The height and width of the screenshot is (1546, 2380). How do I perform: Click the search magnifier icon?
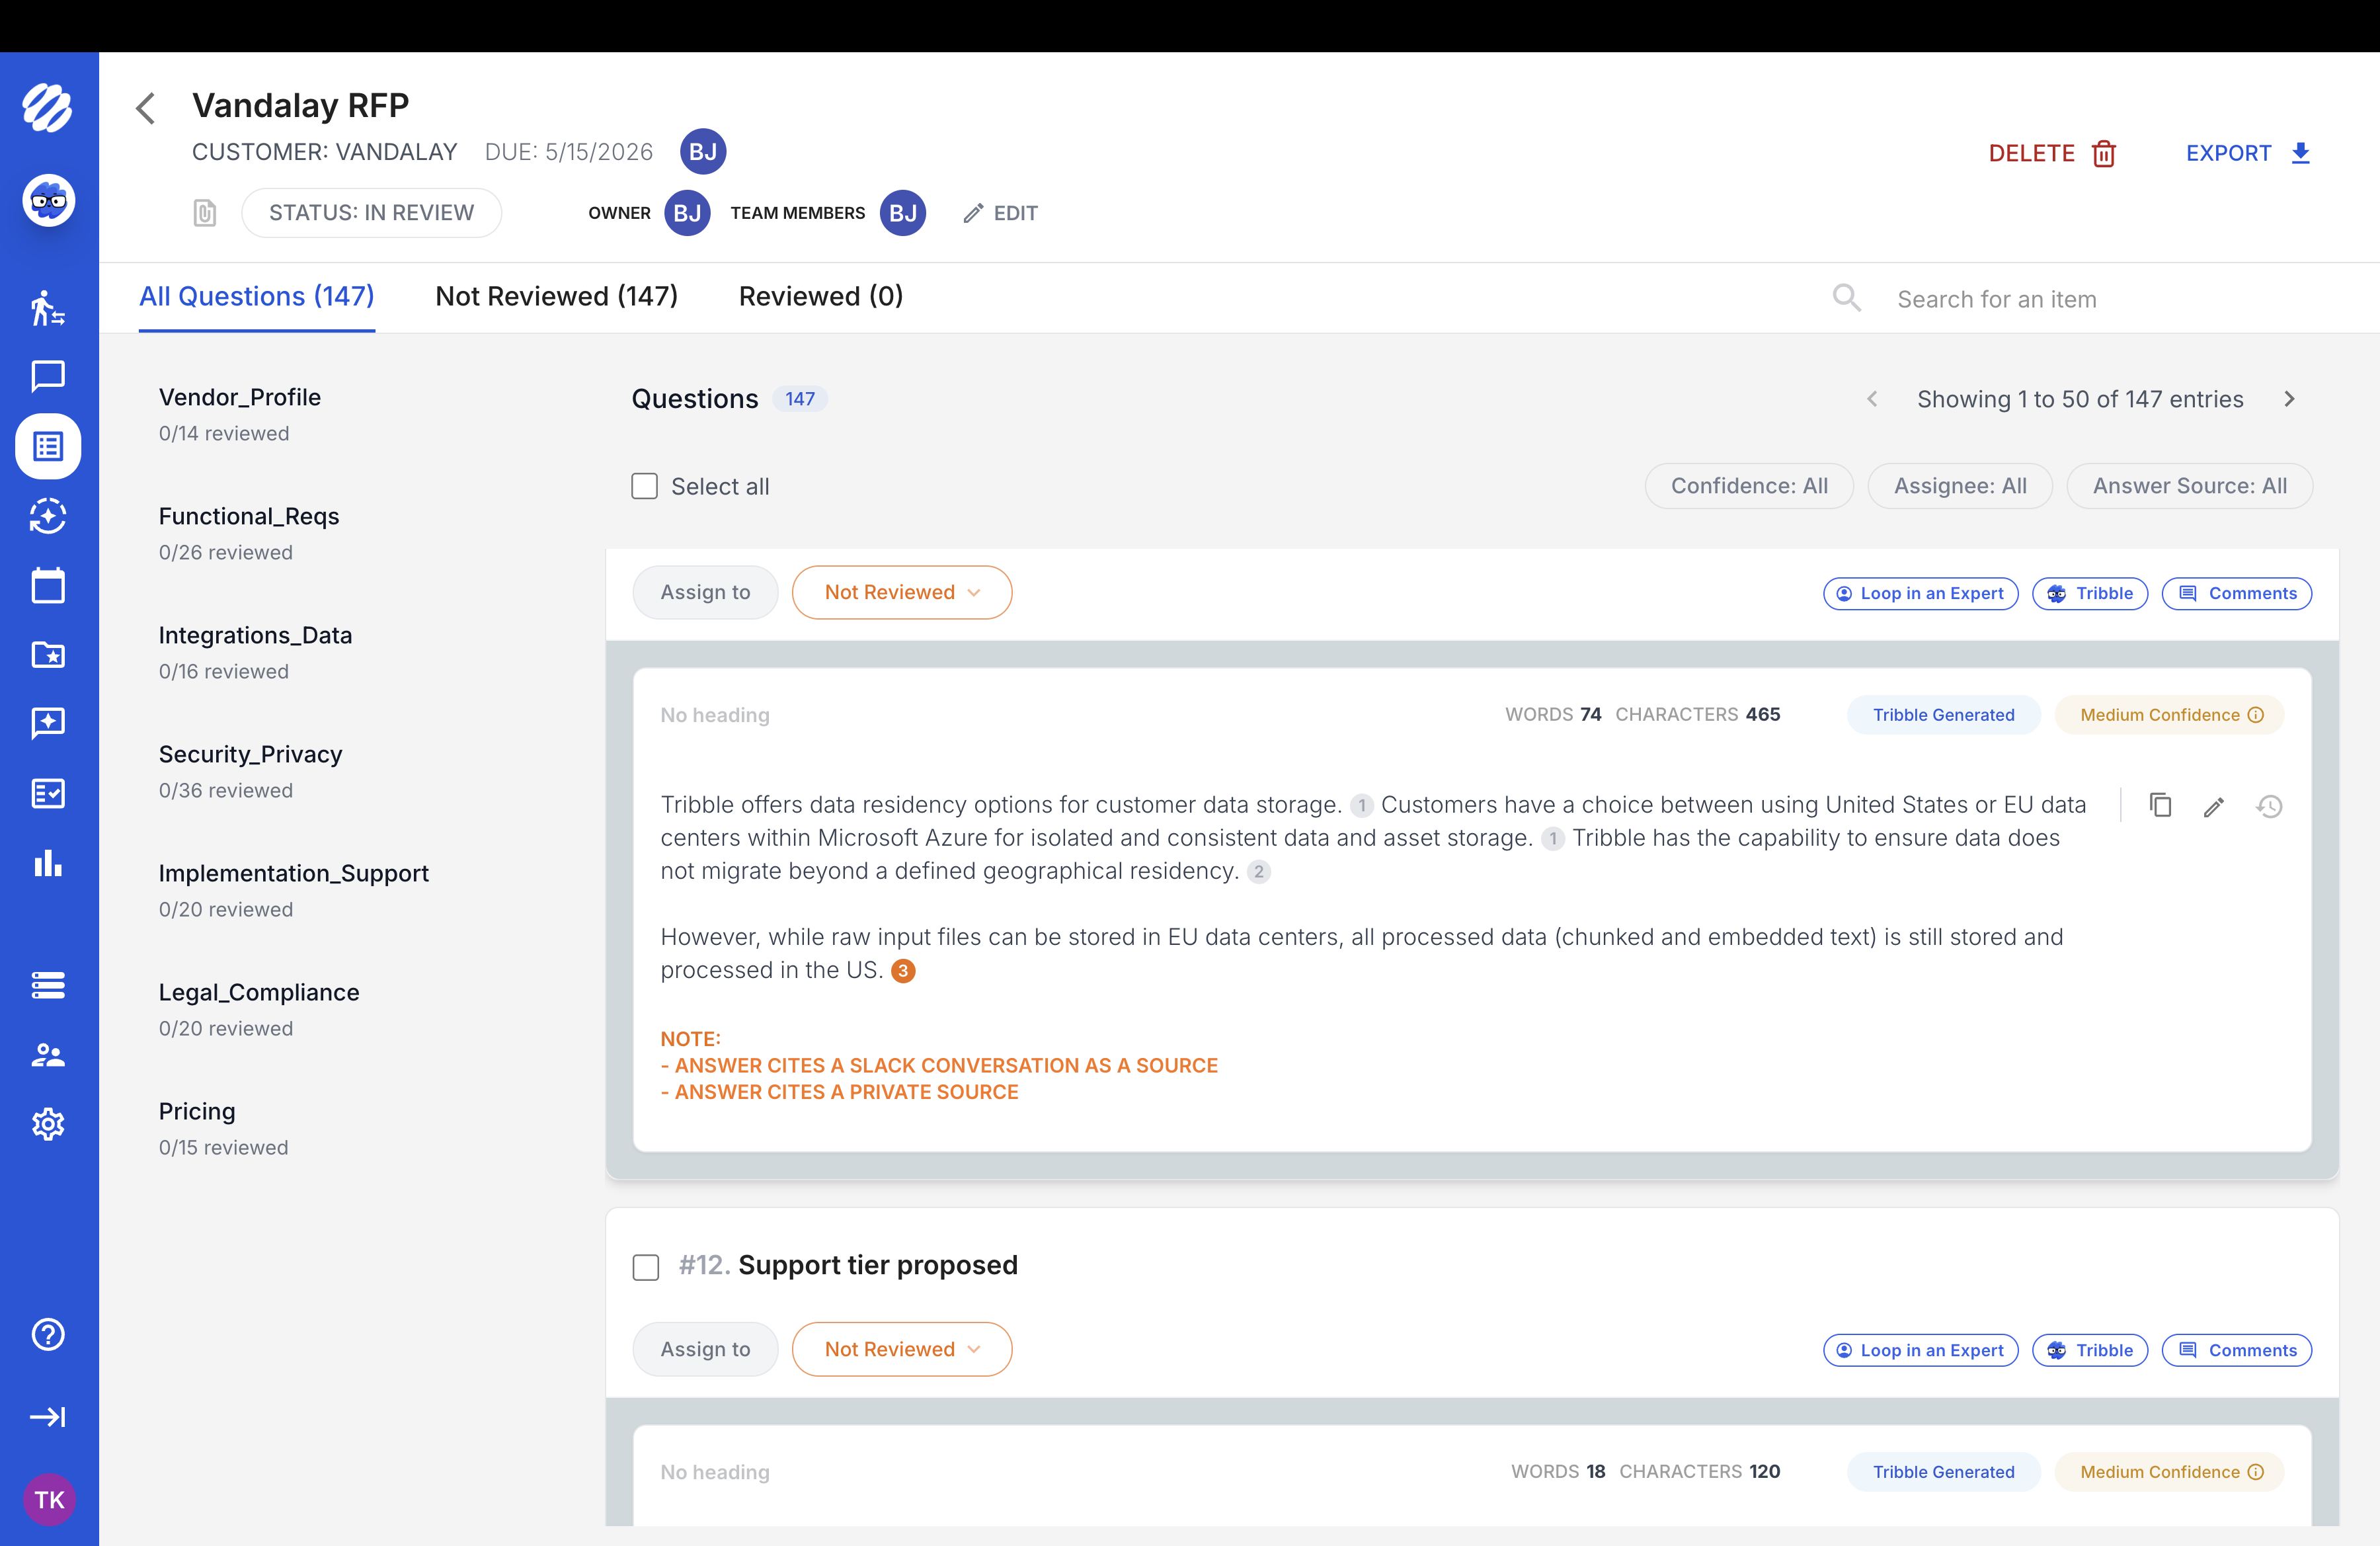(x=1846, y=298)
